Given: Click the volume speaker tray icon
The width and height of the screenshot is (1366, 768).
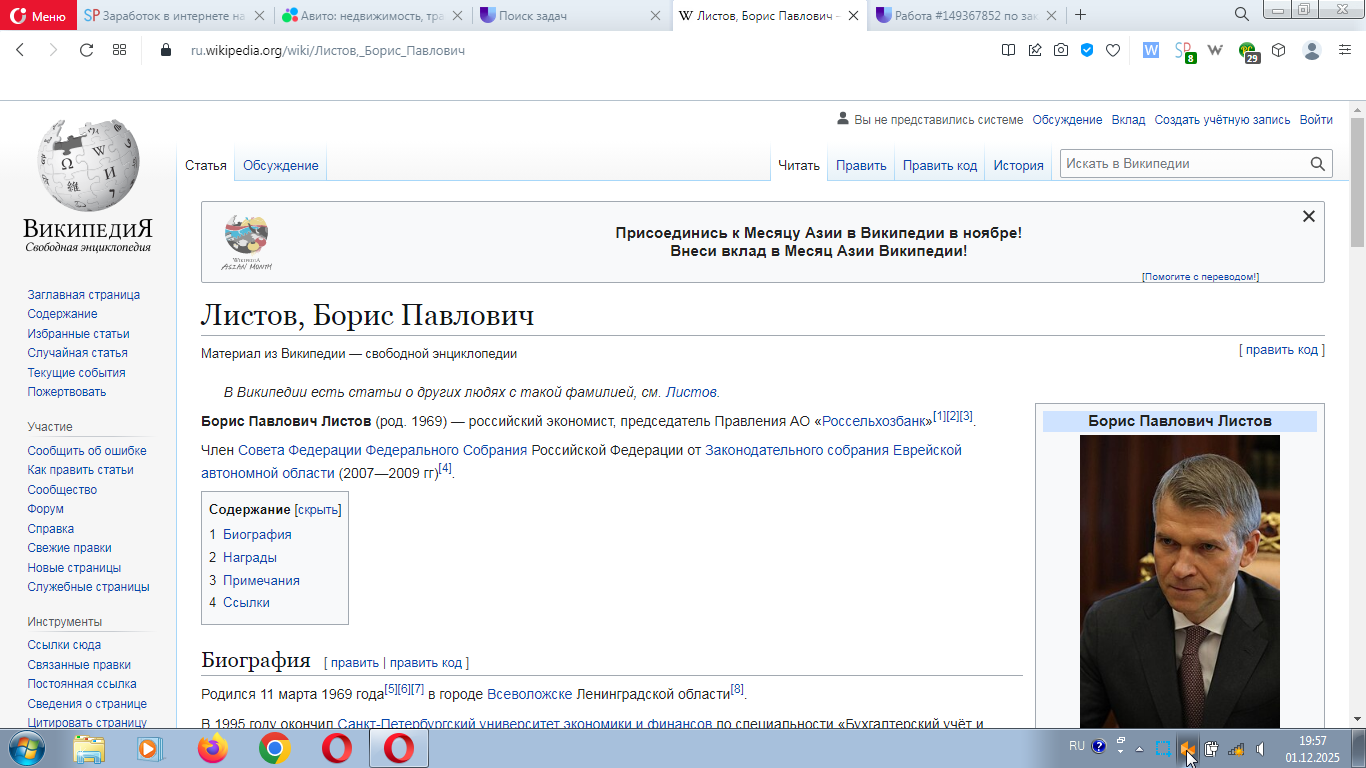Looking at the screenshot, I should 1261,748.
